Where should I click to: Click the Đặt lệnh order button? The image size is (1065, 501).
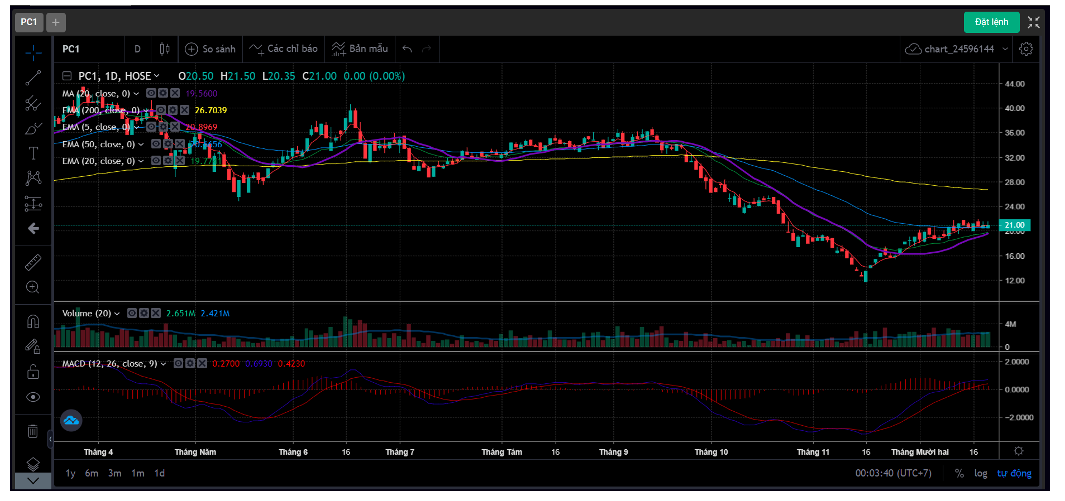991,22
